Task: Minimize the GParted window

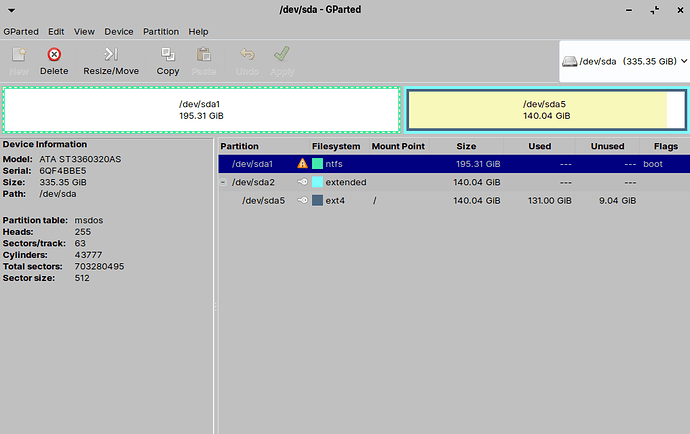Action: tap(629, 10)
